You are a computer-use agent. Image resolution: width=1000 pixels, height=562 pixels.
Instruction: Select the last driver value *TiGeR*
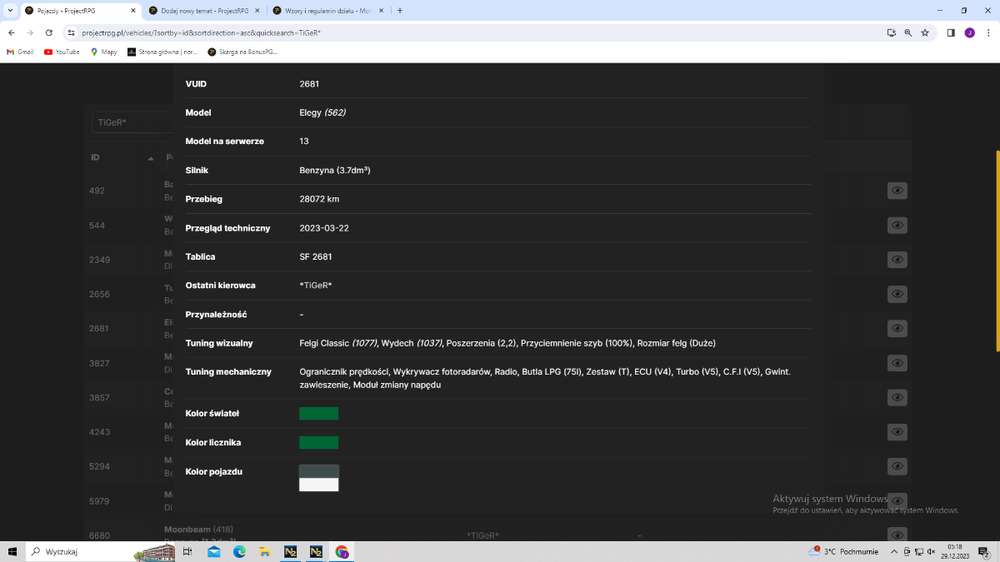[x=316, y=285]
